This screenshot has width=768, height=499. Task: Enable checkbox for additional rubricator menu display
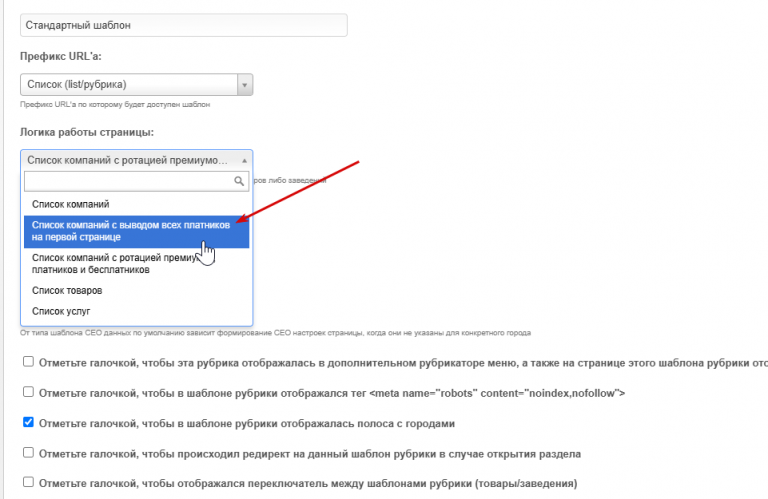pos(28,362)
